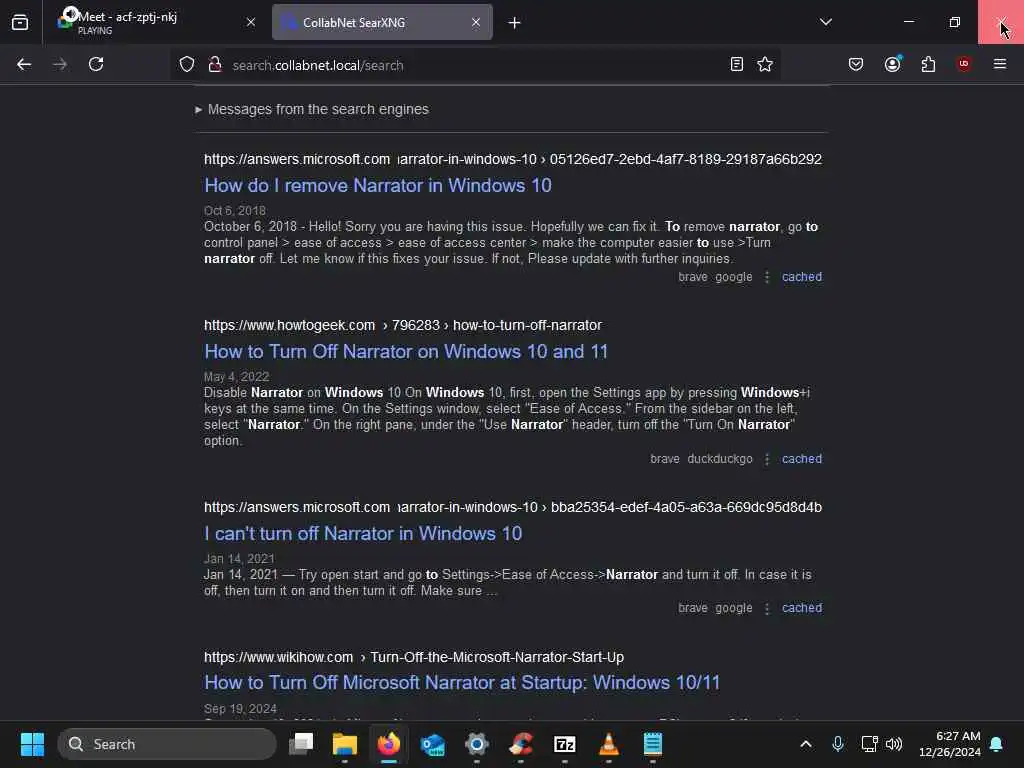Open cached link for can't turn off Narrator result
Viewport: 1024px width, 768px height.
click(802, 608)
